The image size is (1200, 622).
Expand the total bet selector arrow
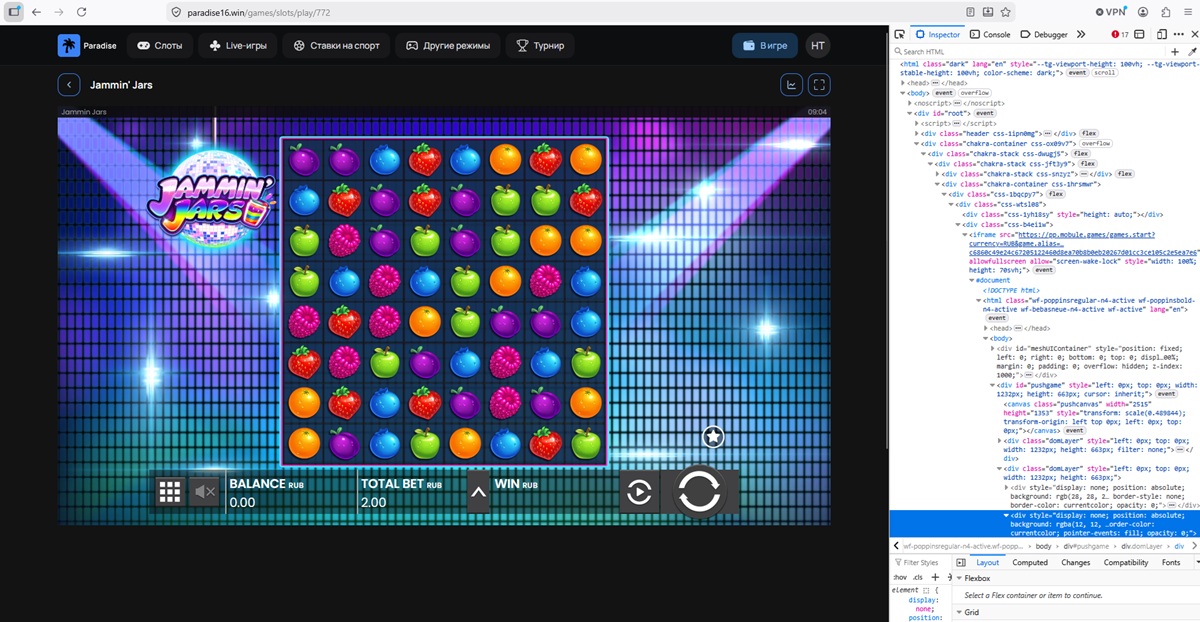coord(478,491)
